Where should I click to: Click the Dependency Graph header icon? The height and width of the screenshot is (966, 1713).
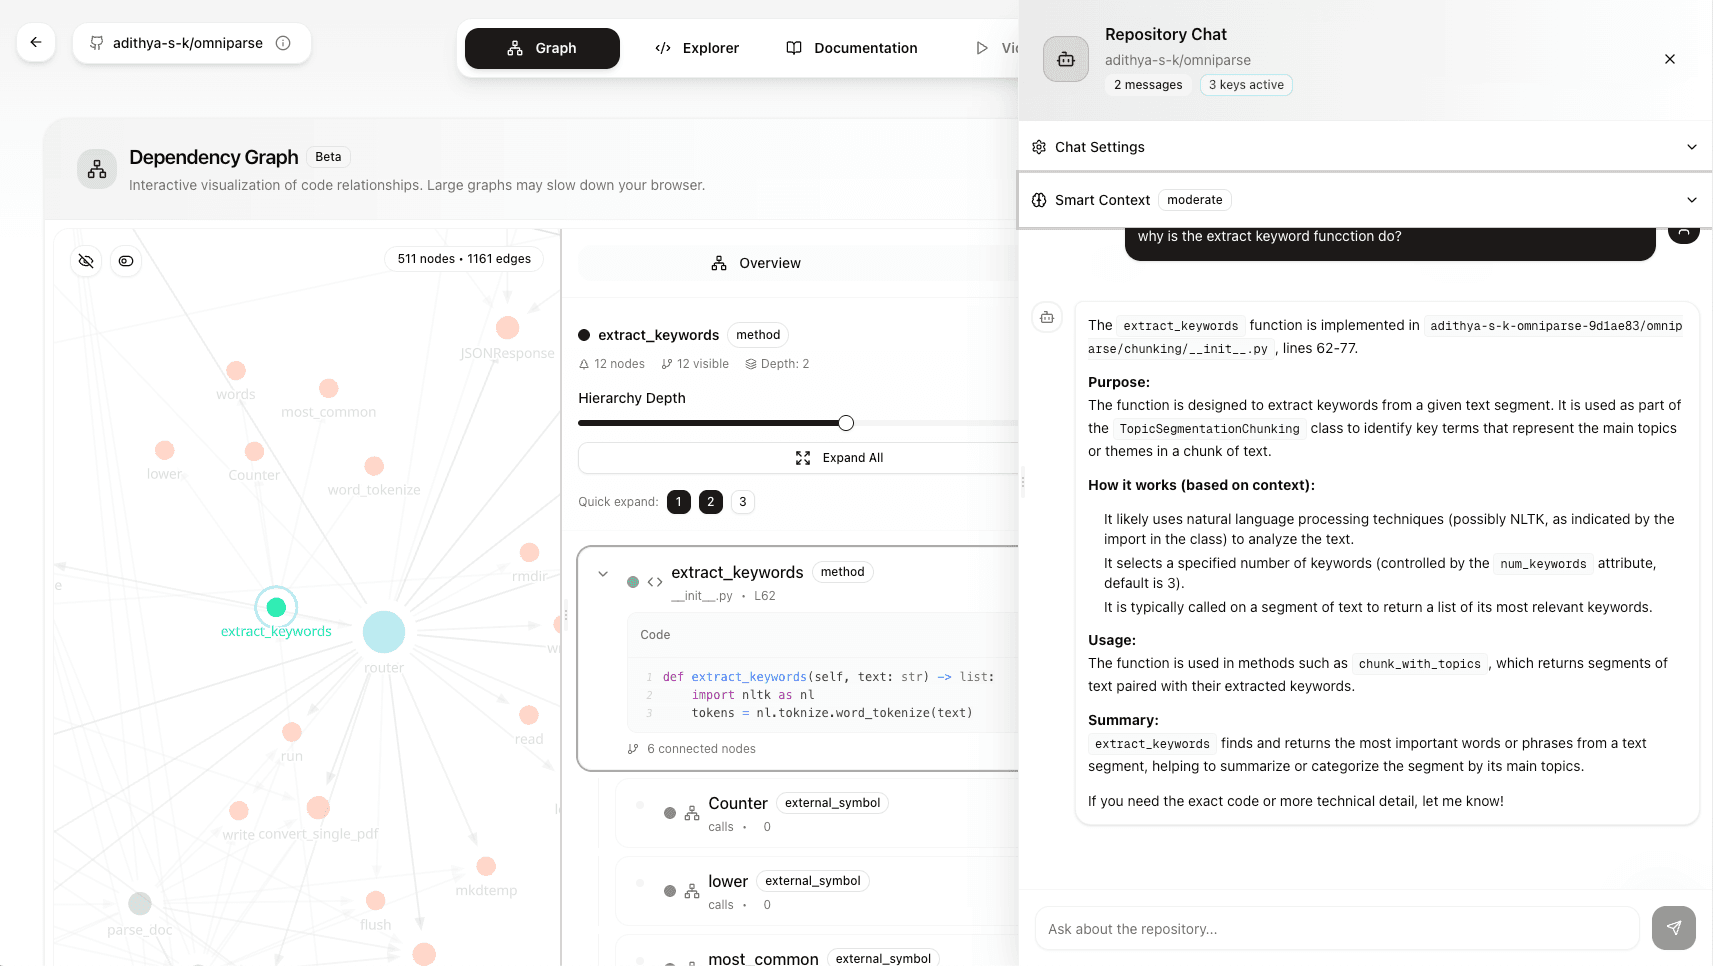point(97,169)
